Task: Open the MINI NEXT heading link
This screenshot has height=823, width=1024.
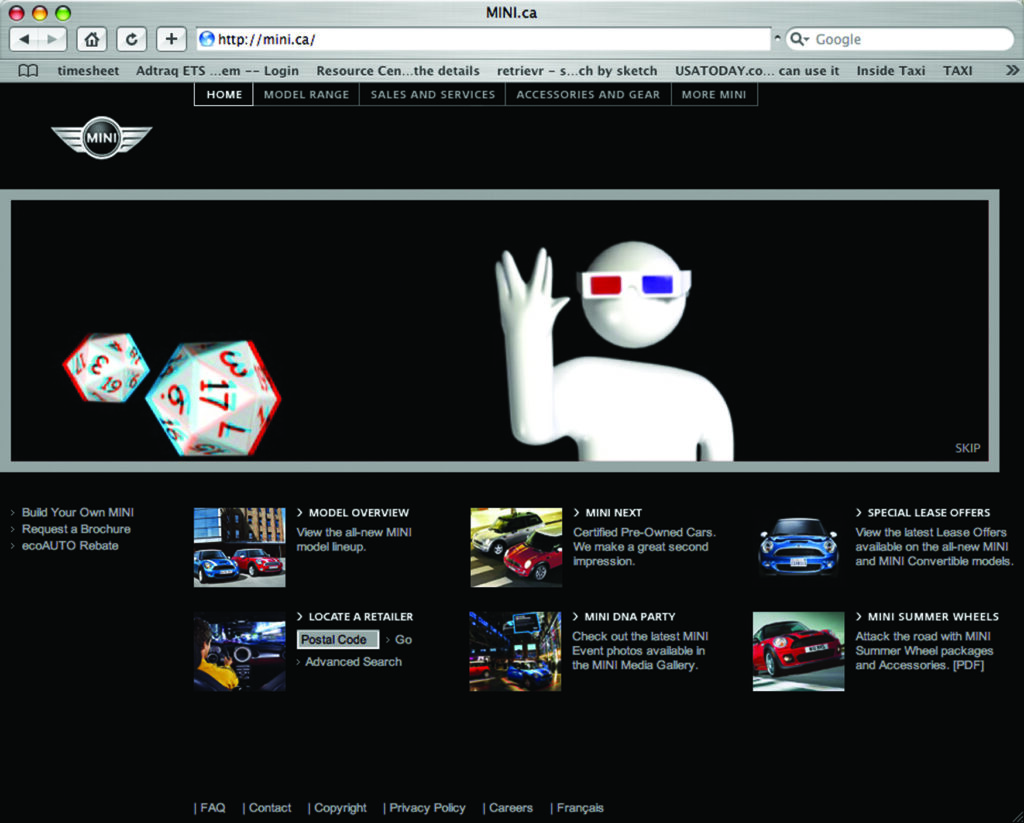Action: (613, 513)
